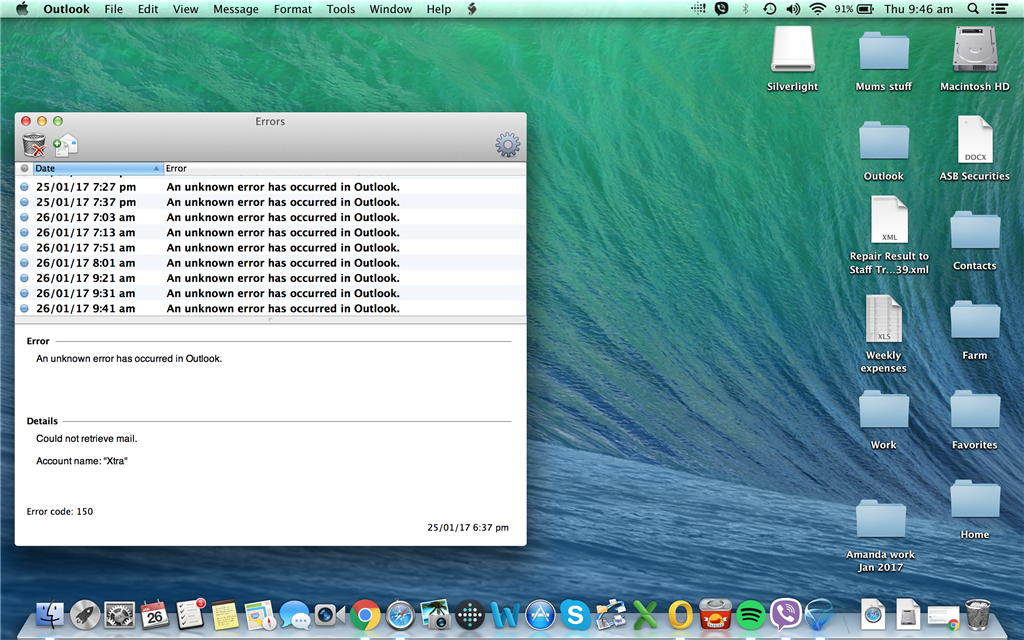
Task: Click the delete error trash icon in Errors toolbar
Action: point(34,144)
